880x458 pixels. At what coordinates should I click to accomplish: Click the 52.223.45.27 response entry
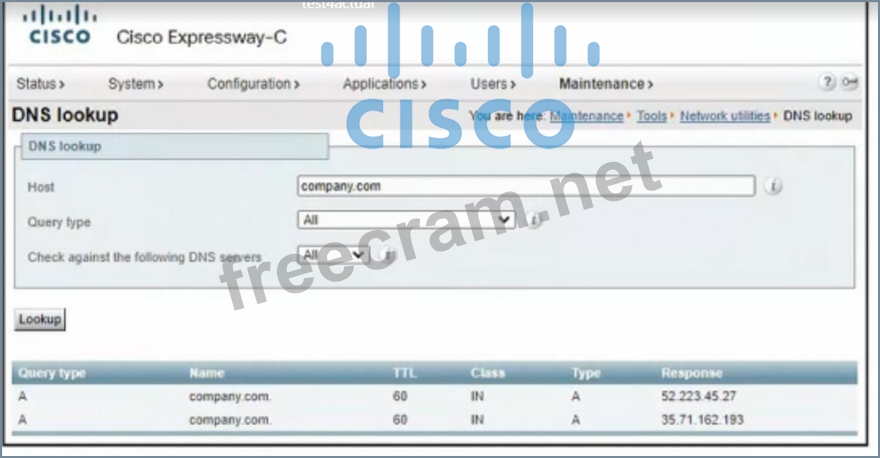tap(698, 396)
